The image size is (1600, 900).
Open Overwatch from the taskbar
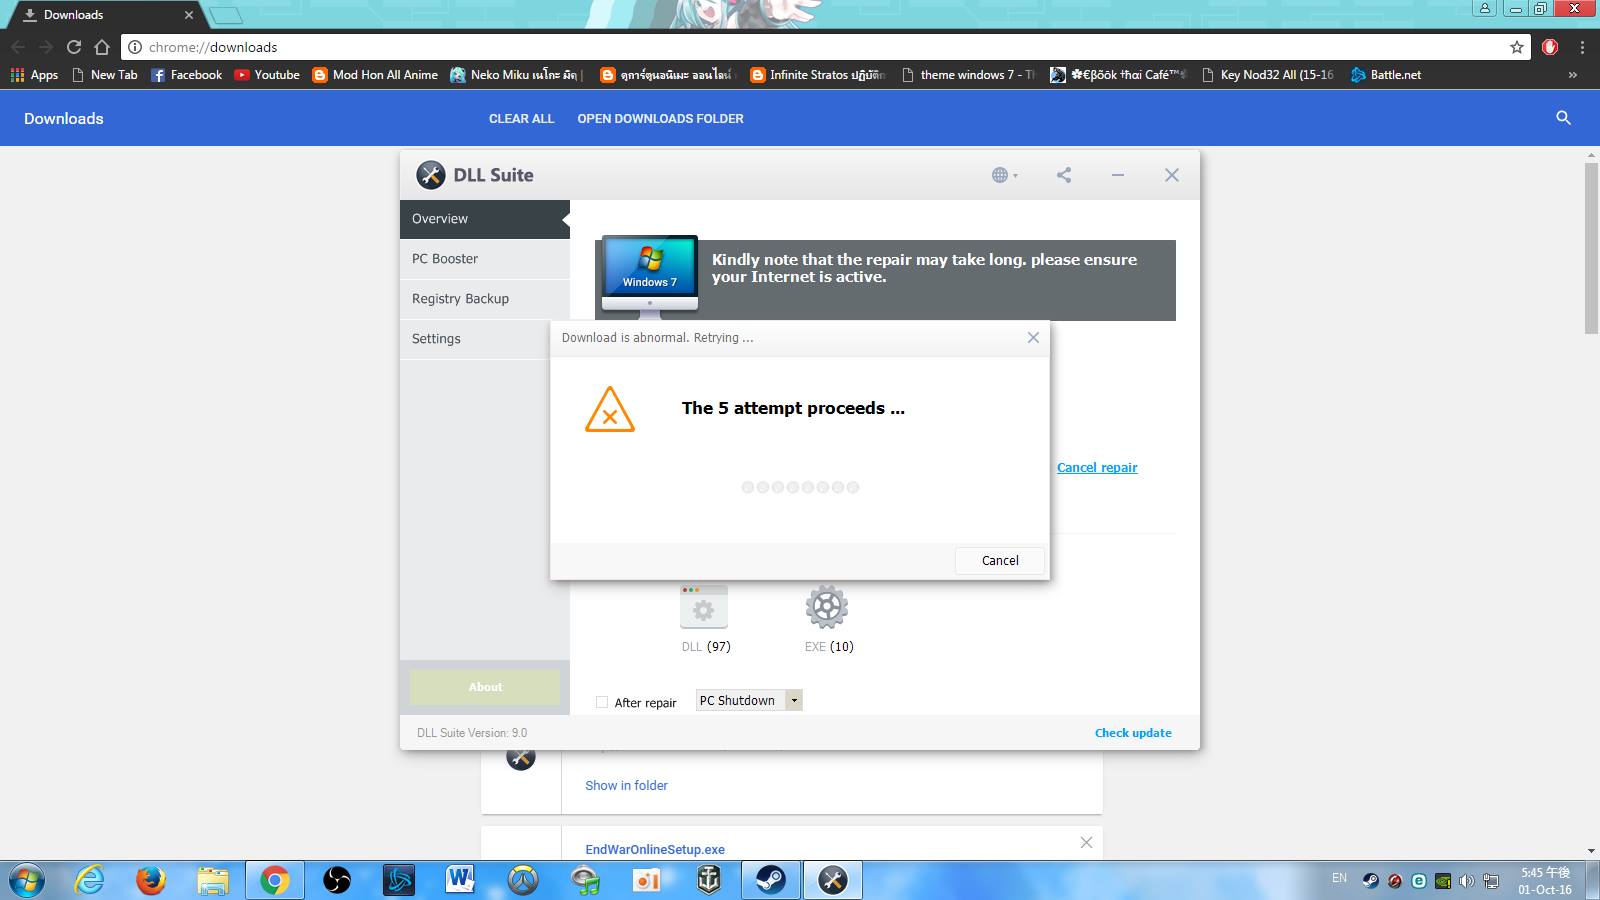523,880
